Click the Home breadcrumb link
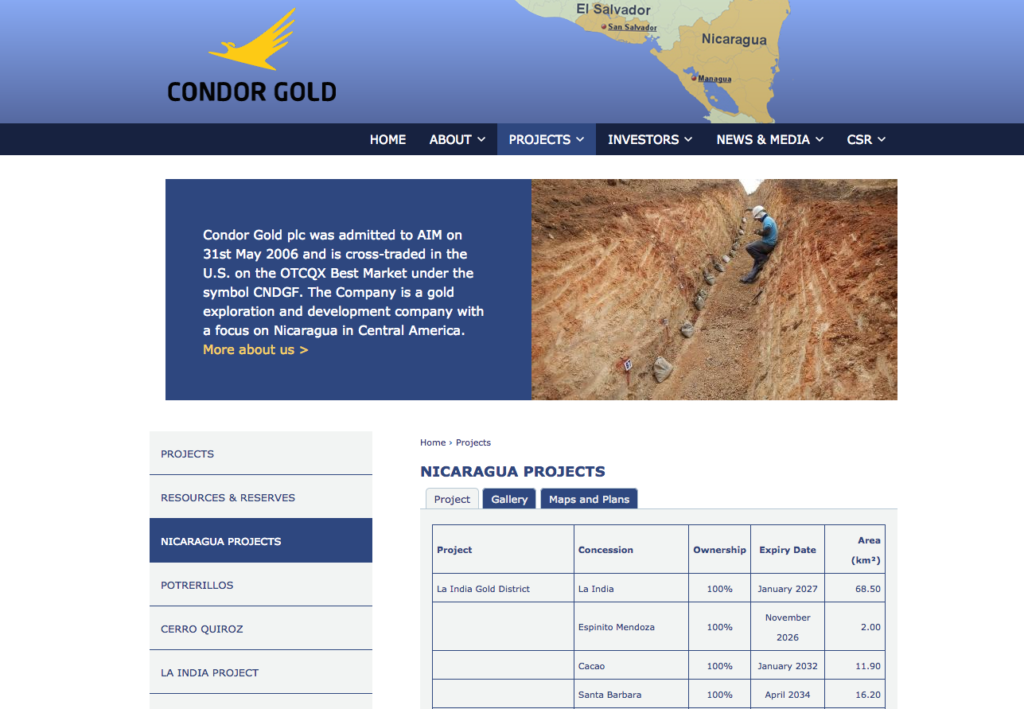 click(432, 443)
